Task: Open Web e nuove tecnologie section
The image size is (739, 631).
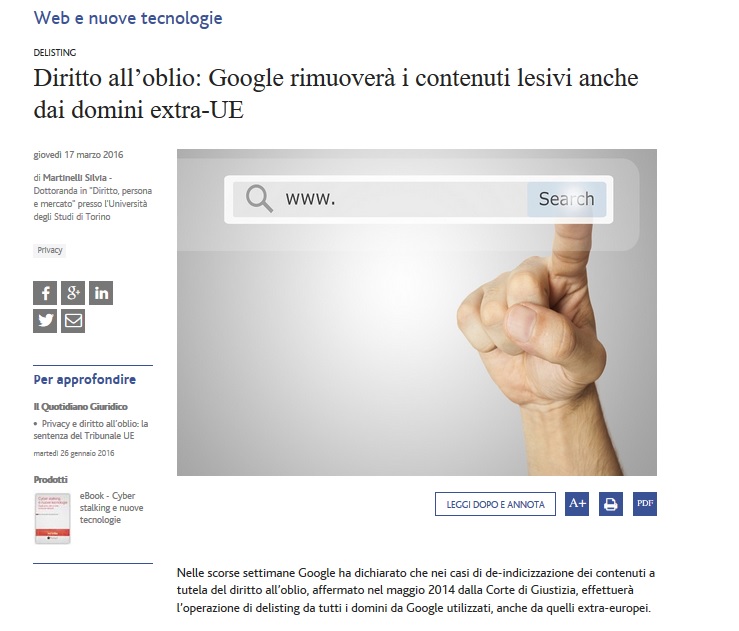Action: coord(128,18)
